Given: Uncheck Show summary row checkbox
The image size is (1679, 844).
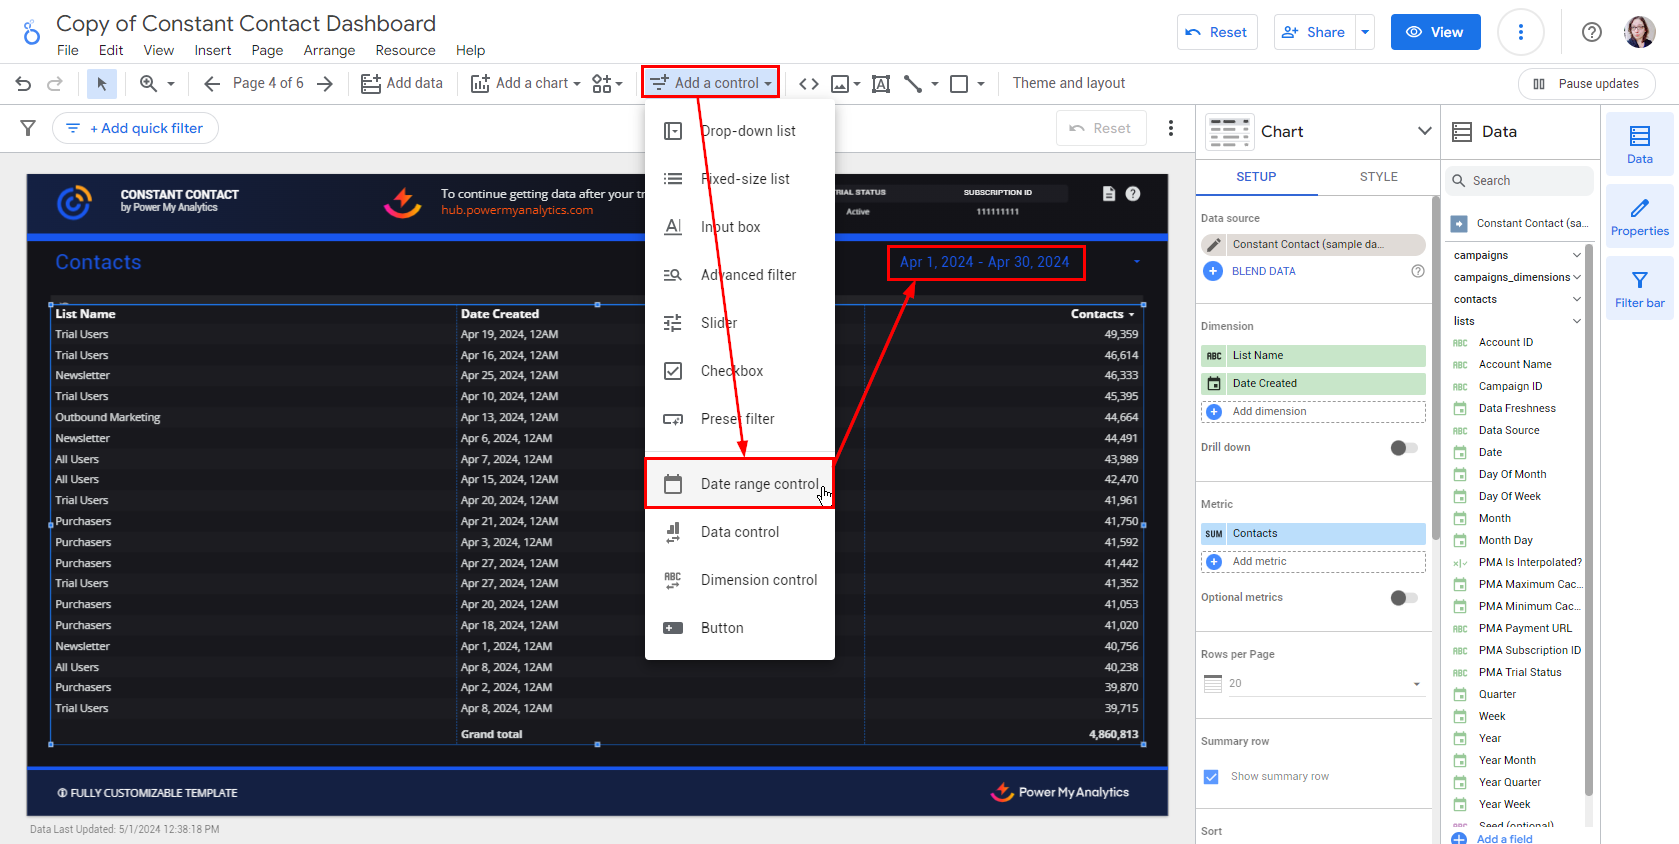Looking at the screenshot, I should click(1211, 777).
